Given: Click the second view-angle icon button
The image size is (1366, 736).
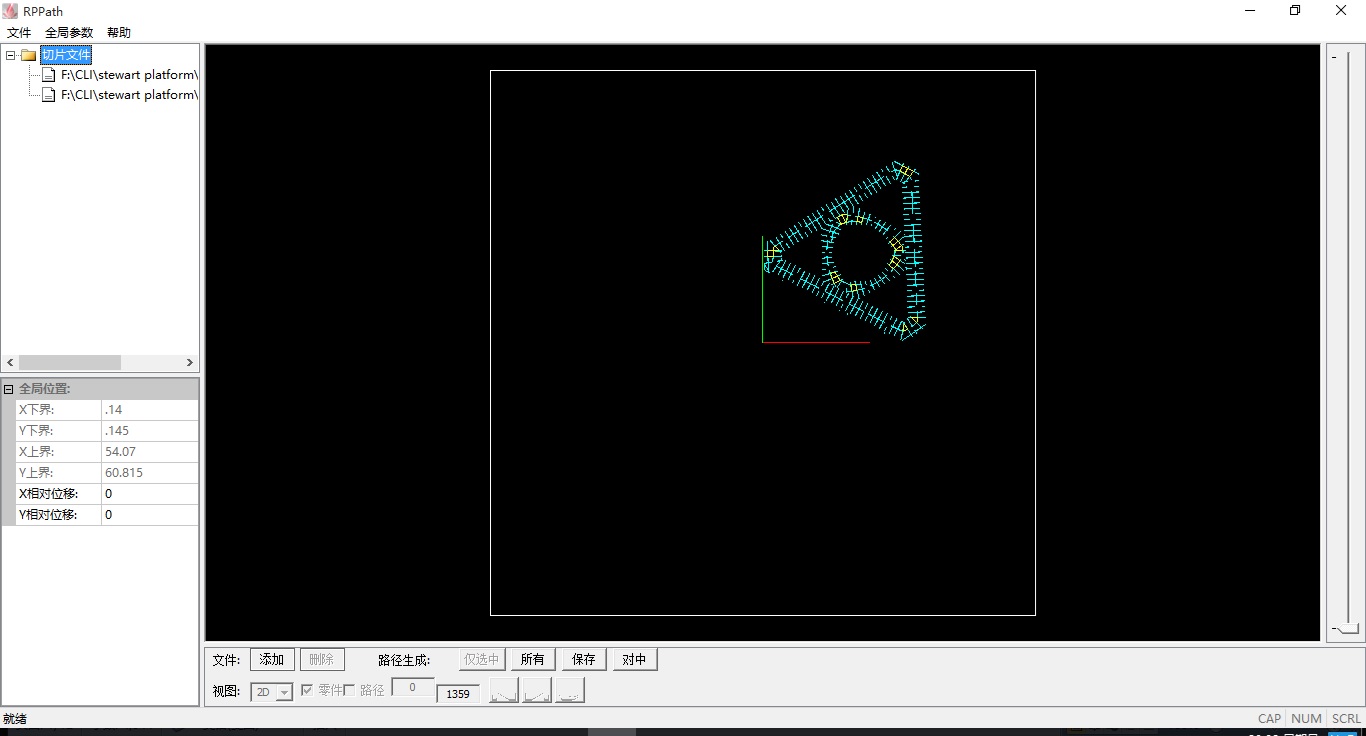Looking at the screenshot, I should tap(537, 690).
